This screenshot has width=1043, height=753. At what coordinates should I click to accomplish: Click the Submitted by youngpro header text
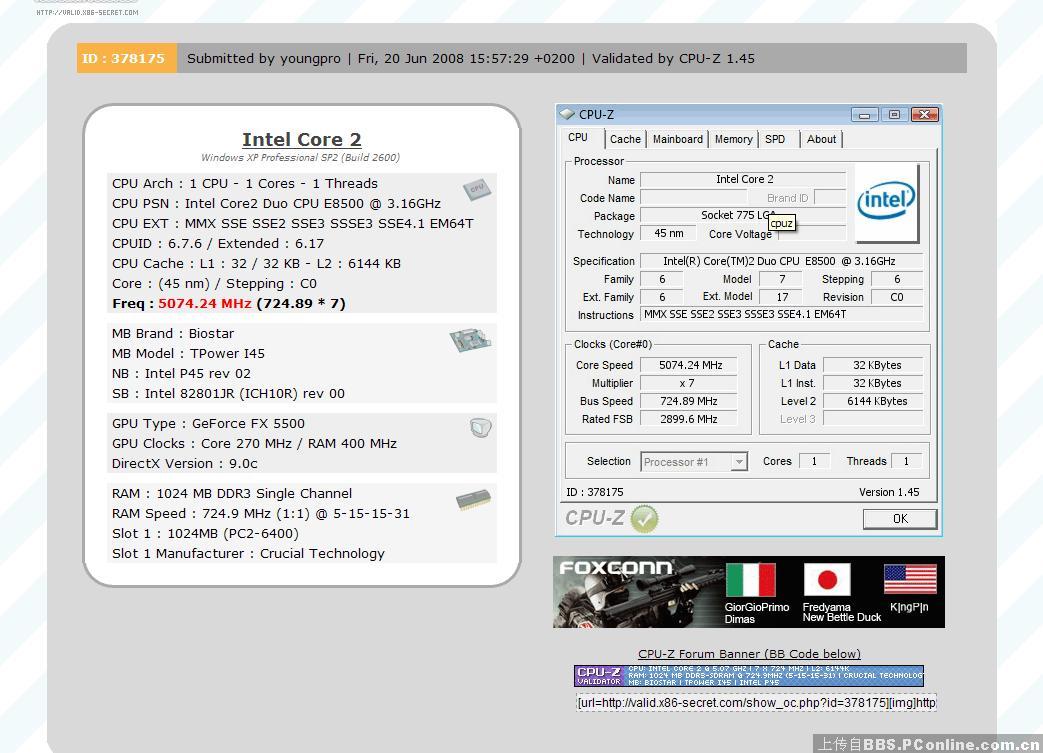[x=263, y=59]
